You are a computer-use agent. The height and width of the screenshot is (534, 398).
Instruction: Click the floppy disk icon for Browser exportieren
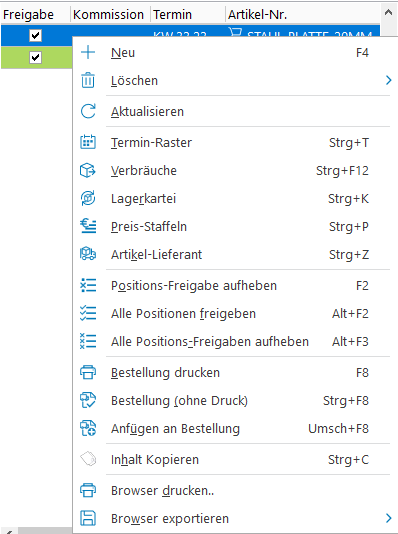(88, 518)
